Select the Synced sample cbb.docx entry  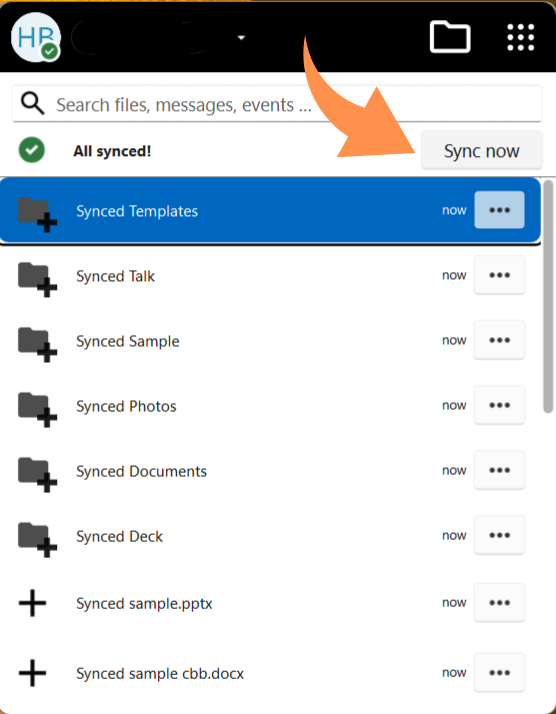(x=270, y=673)
